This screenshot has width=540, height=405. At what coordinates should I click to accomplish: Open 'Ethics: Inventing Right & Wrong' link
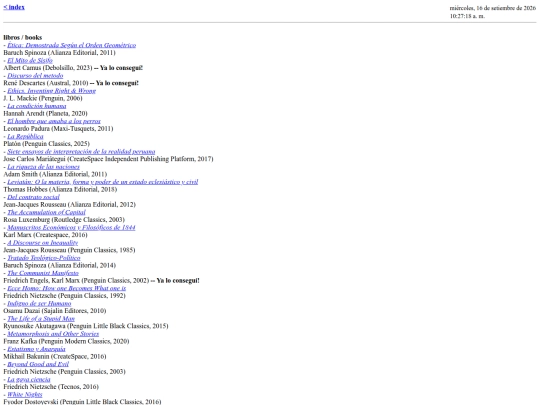coord(52,91)
